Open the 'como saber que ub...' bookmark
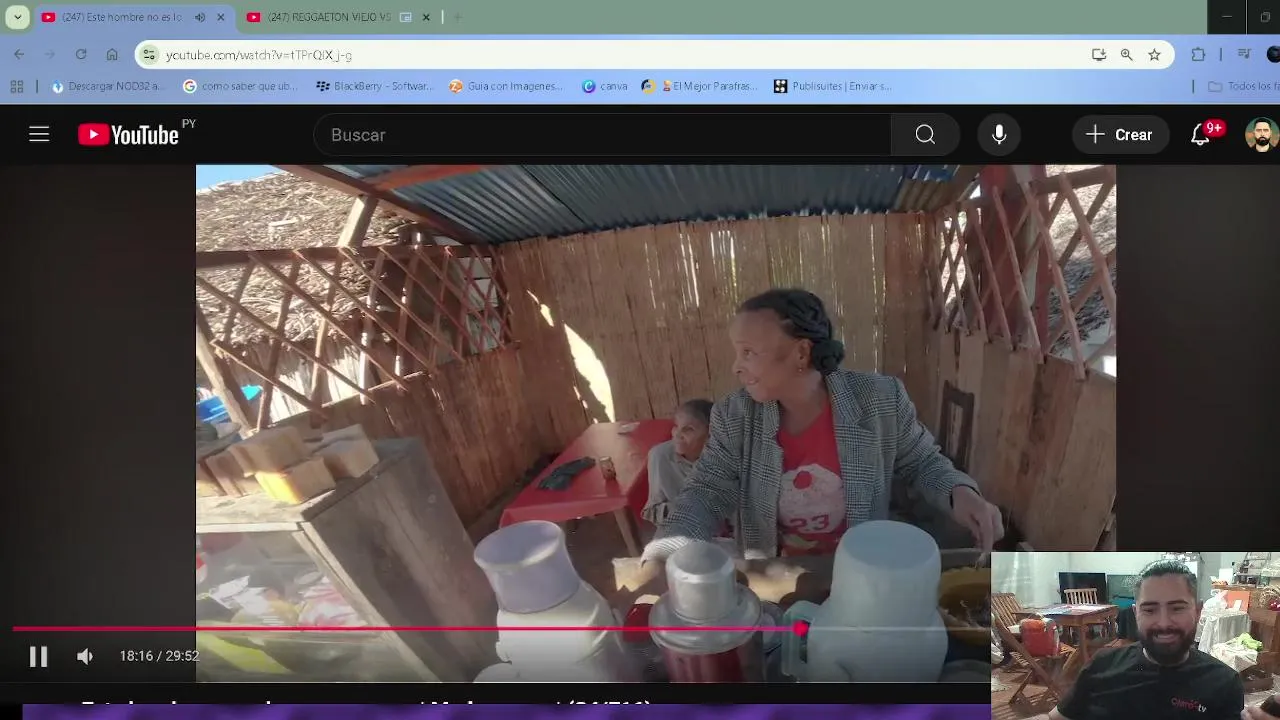 tap(240, 86)
